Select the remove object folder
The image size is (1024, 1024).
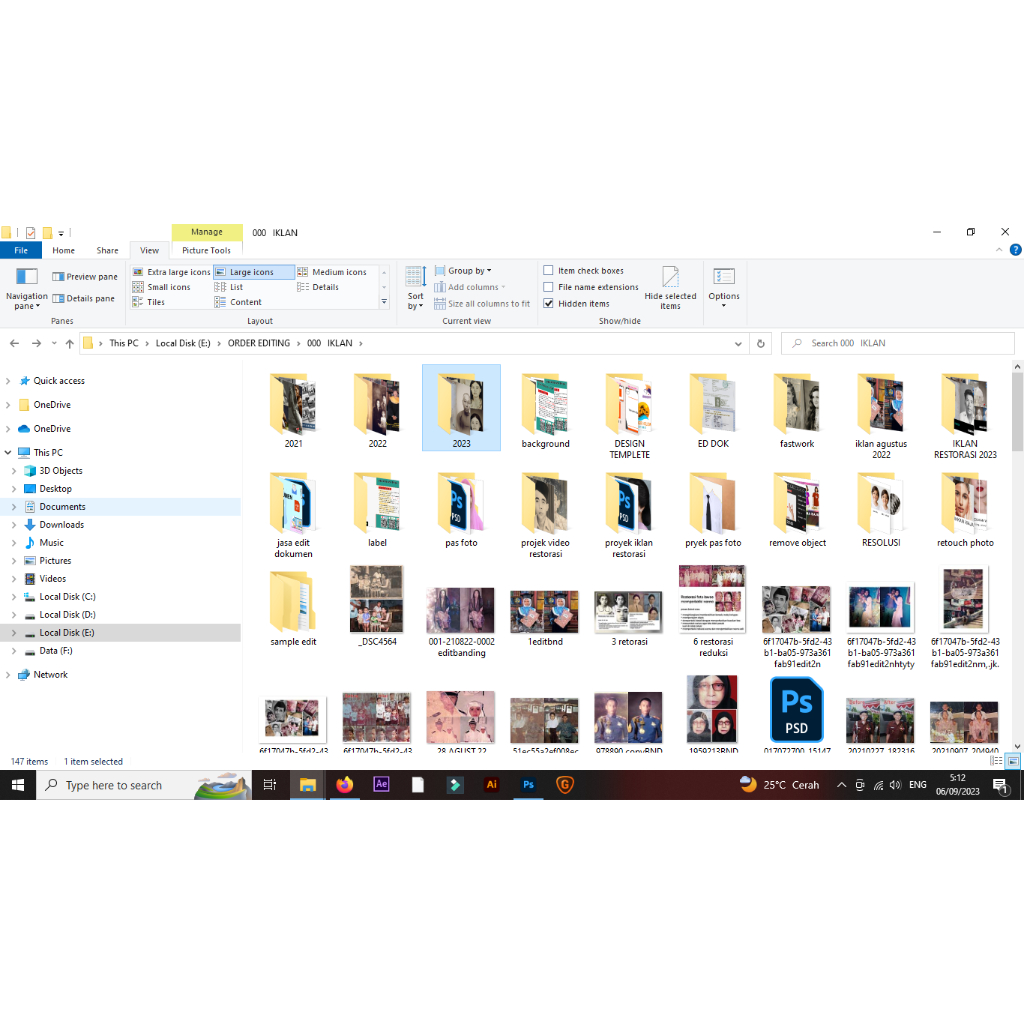tap(797, 509)
